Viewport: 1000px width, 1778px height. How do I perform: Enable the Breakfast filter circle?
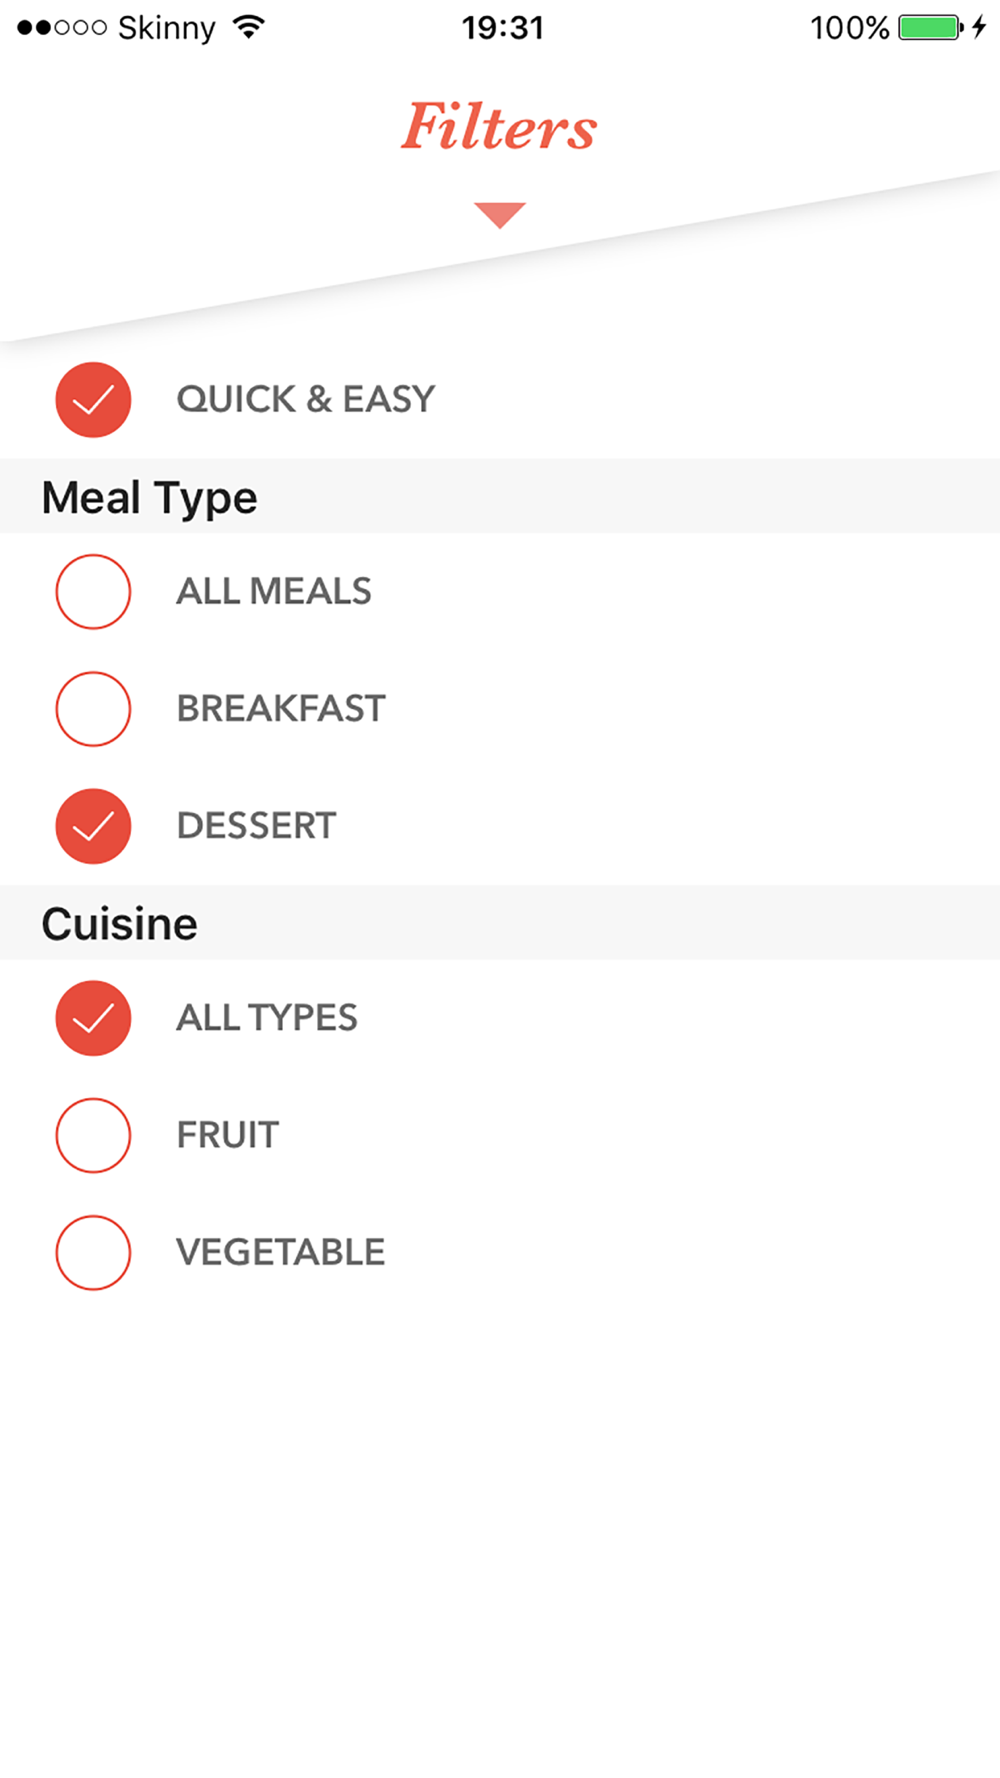click(93, 709)
